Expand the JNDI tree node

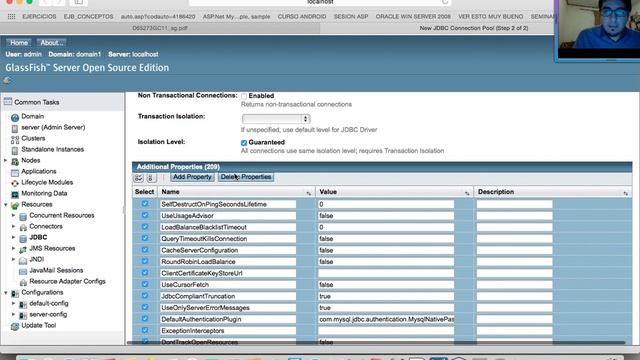tap(13, 259)
